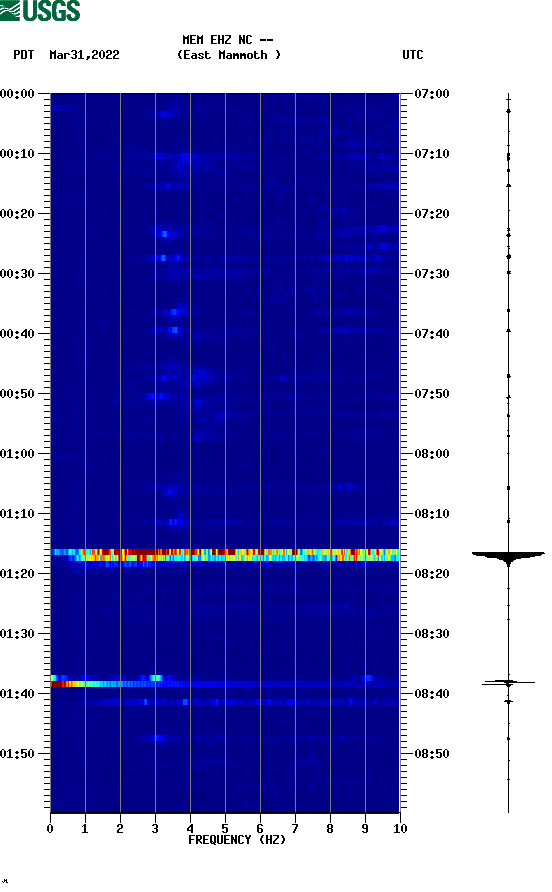Click the '01:50' PDT time label
The width and height of the screenshot is (552, 892).
(18, 754)
